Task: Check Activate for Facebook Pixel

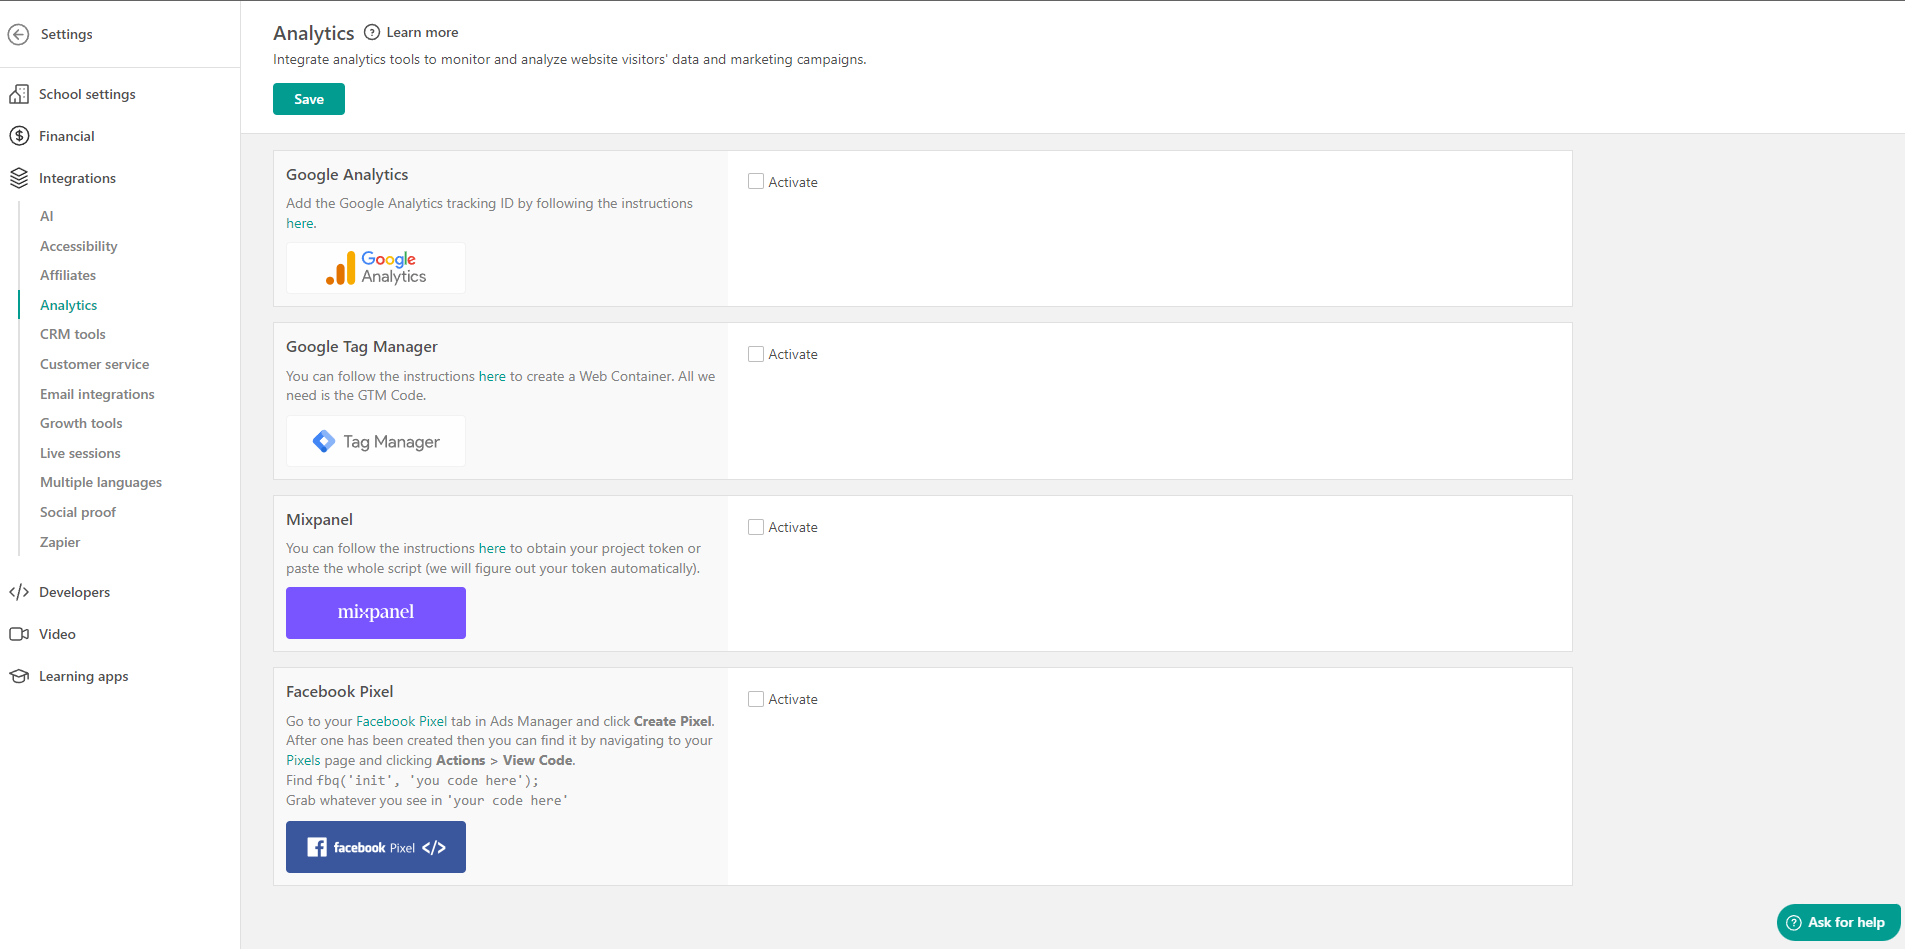Action: point(755,698)
